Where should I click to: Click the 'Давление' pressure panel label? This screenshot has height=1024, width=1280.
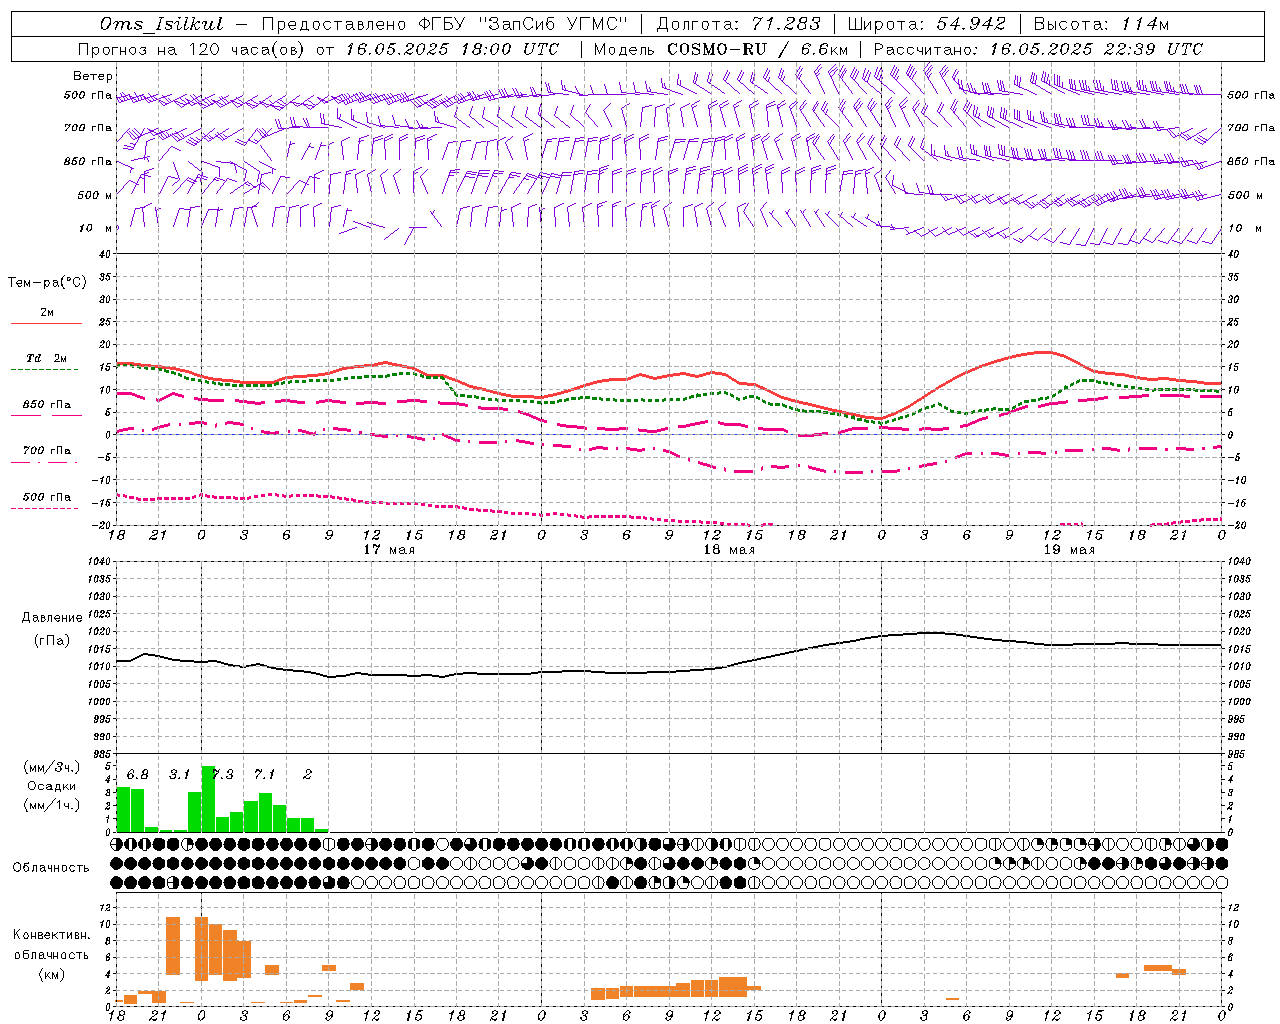click(x=52, y=618)
